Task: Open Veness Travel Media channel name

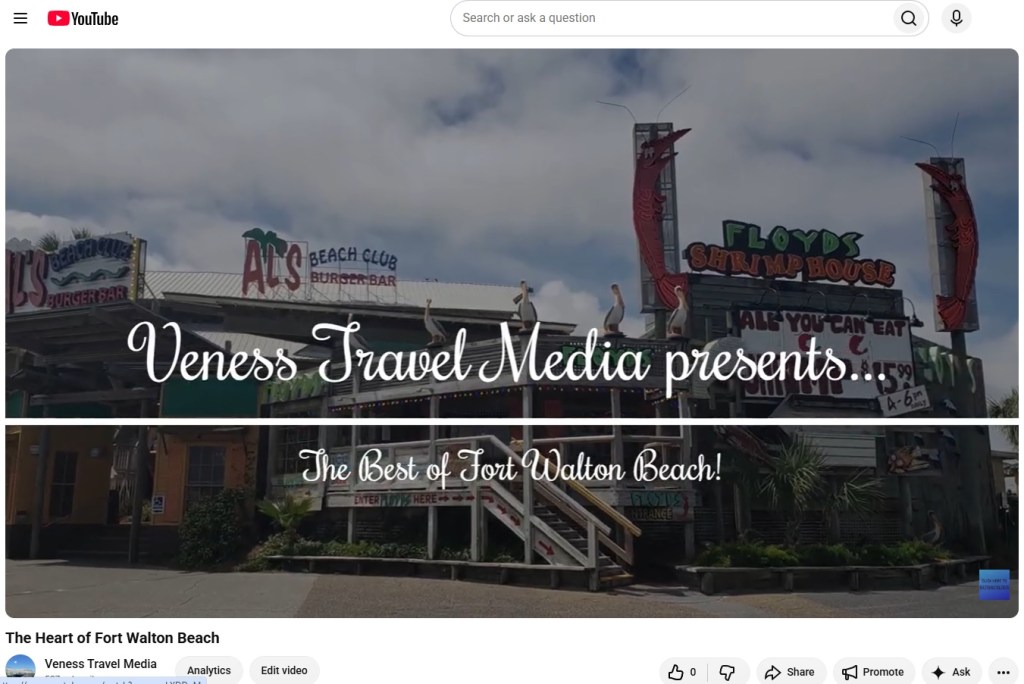Action: pyautogui.click(x=101, y=664)
